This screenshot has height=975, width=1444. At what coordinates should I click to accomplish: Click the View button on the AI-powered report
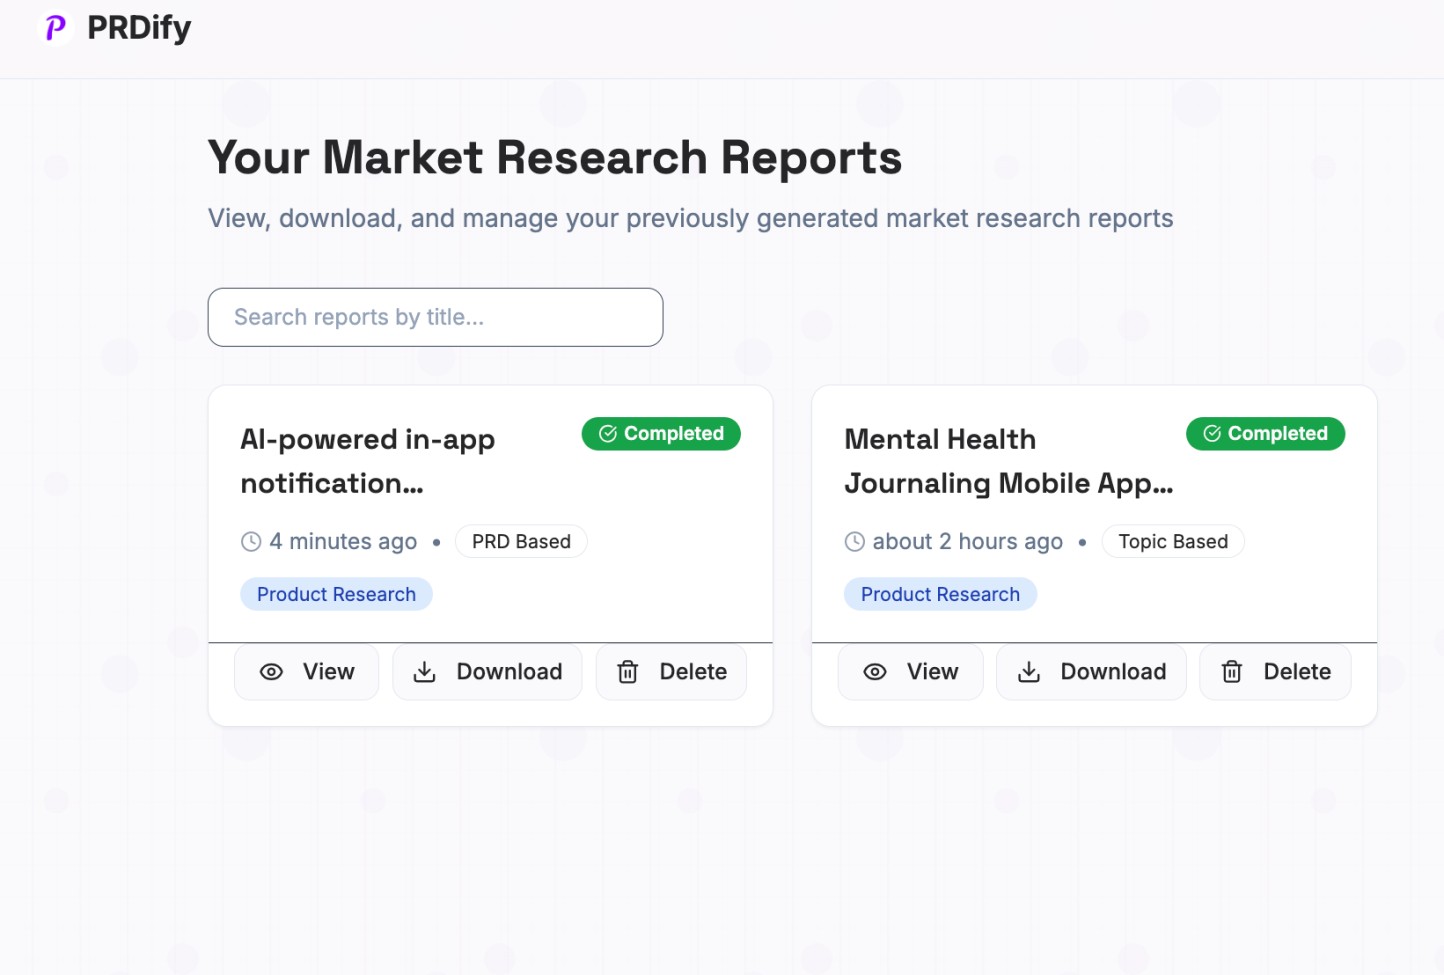tap(306, 672)
